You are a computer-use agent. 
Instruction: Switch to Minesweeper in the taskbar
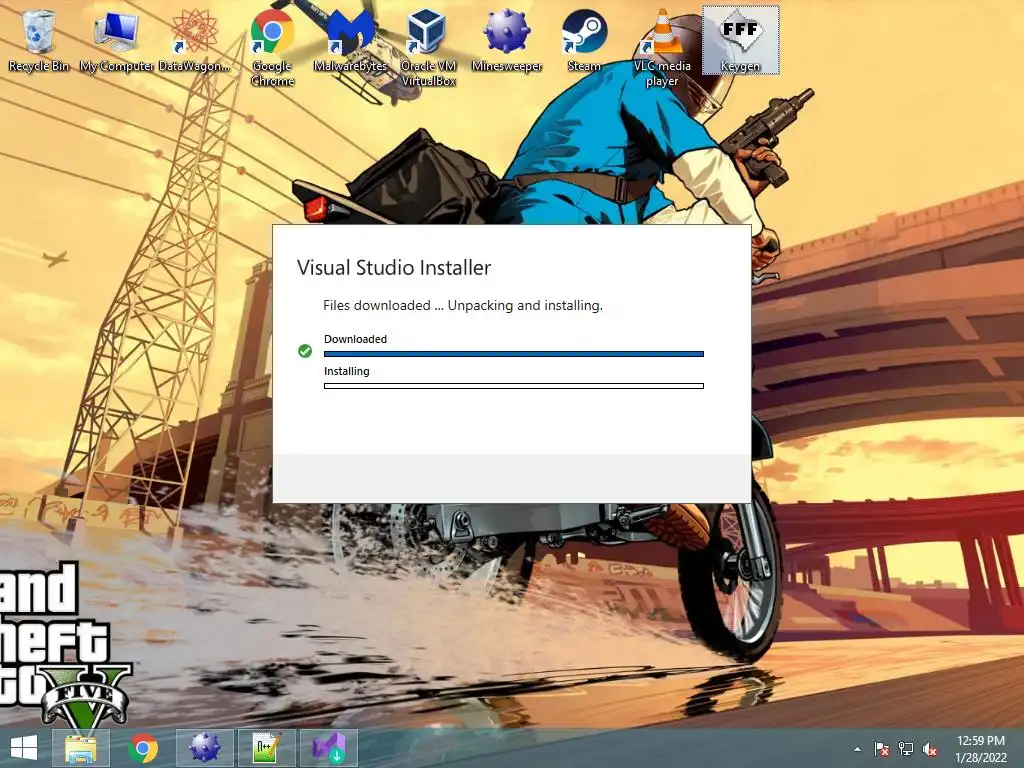pyautogui.click(x=204, y=748)
